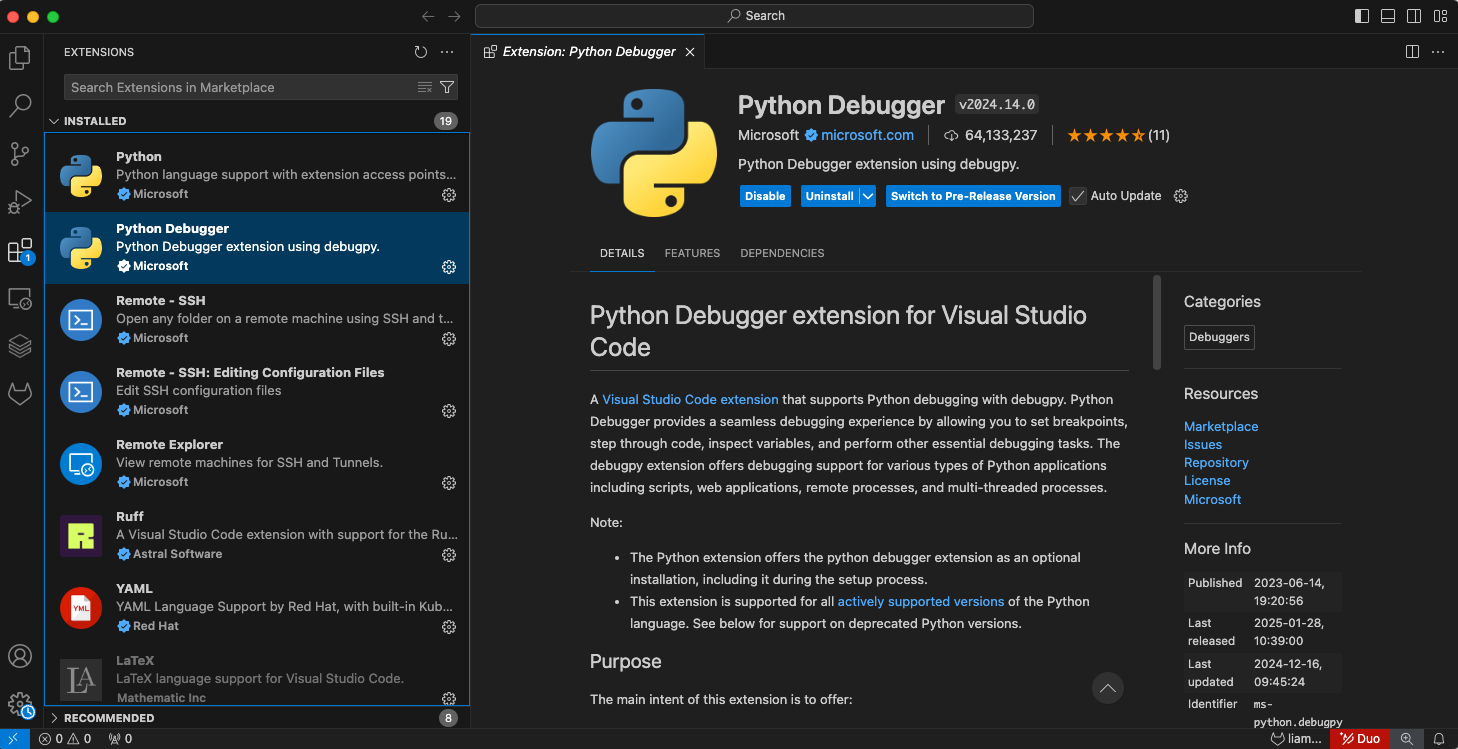Click Switch to Pre-Release Version
The width and height of the screenshot is (1458, 749).
972,196
